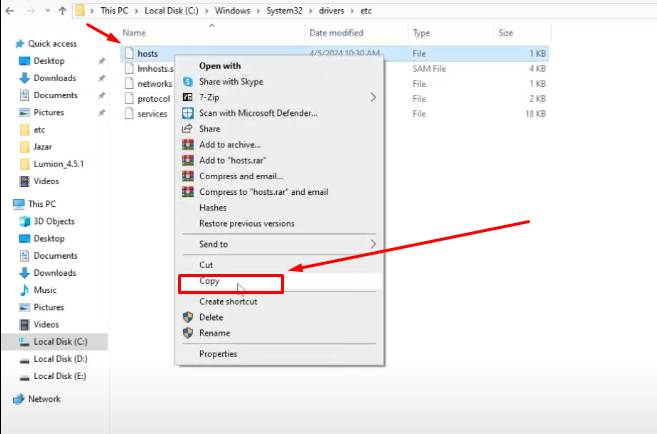Expand the Send to submenu arrow

(x=373, y=244)
